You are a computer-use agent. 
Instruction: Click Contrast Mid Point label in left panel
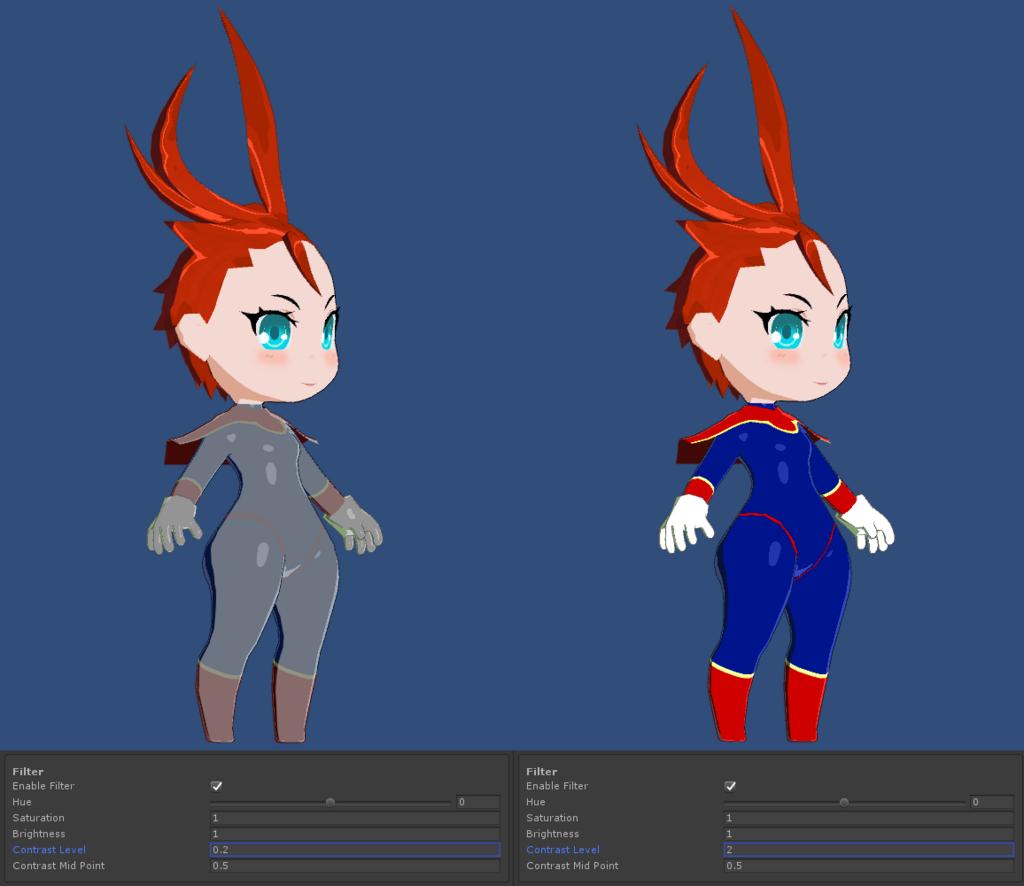click(59, 866)
